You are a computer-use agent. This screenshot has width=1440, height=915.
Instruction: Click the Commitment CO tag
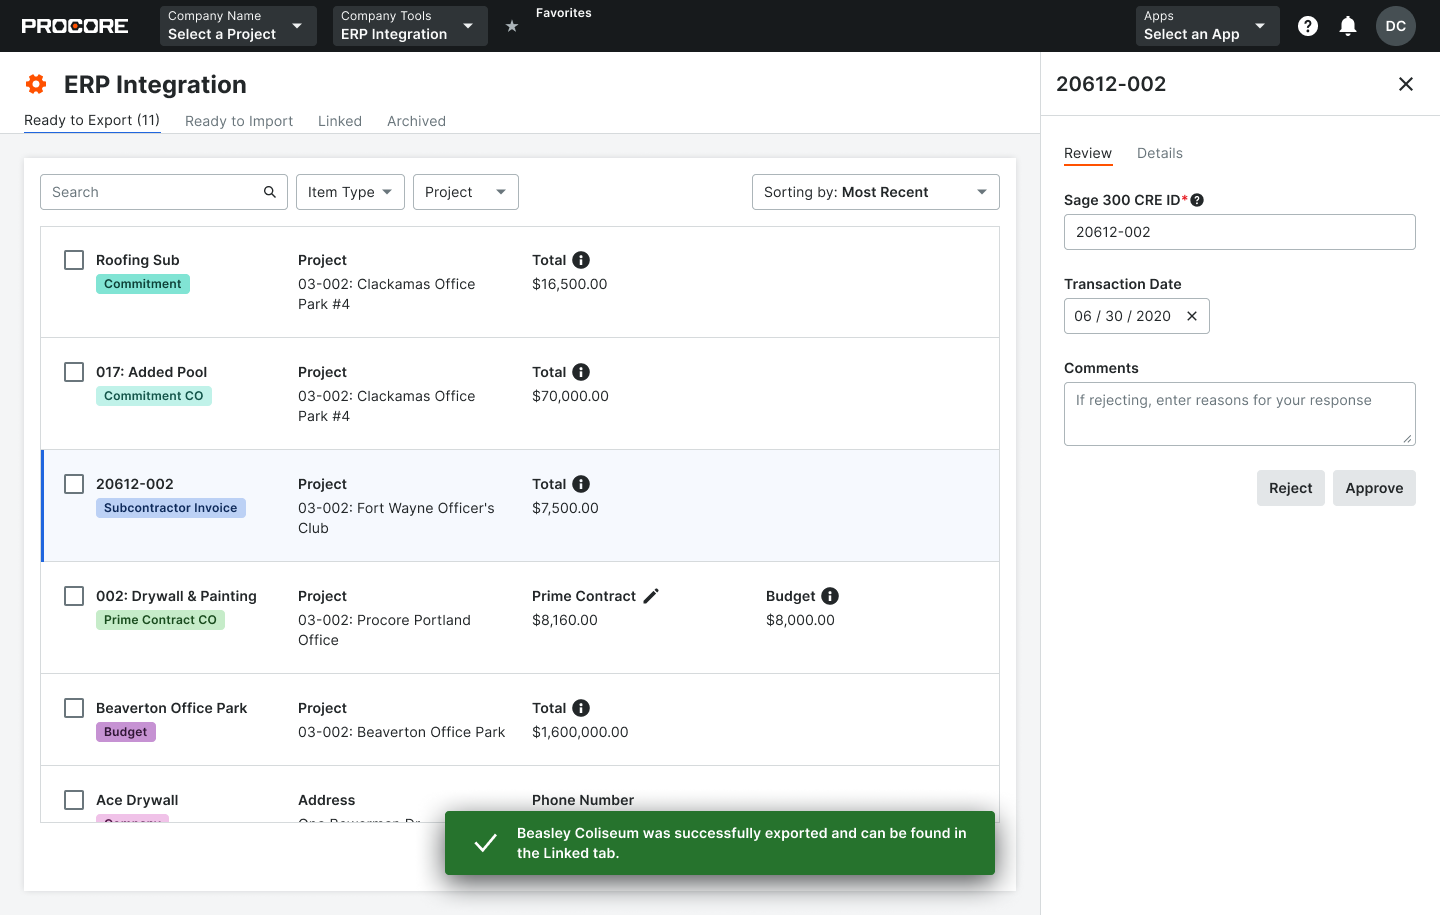tap(154, 396)
